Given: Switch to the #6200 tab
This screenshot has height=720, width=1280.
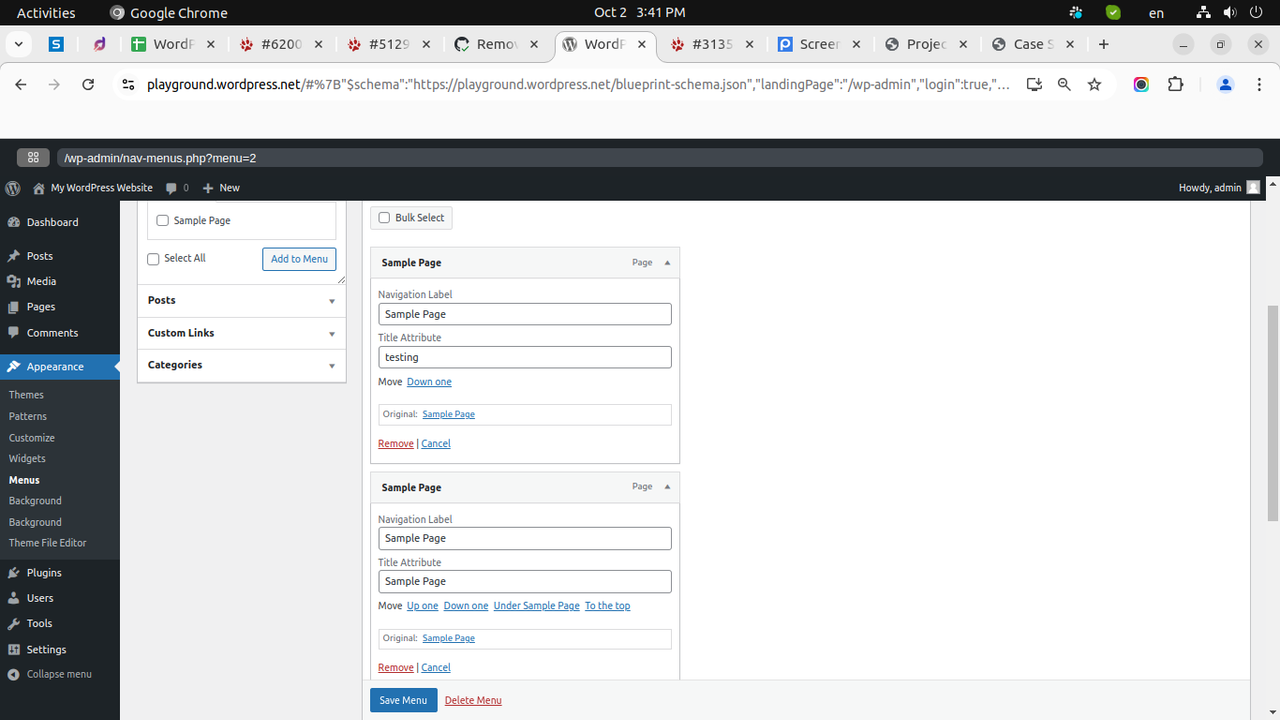Looking at the screenshot, I should point(281,44).
